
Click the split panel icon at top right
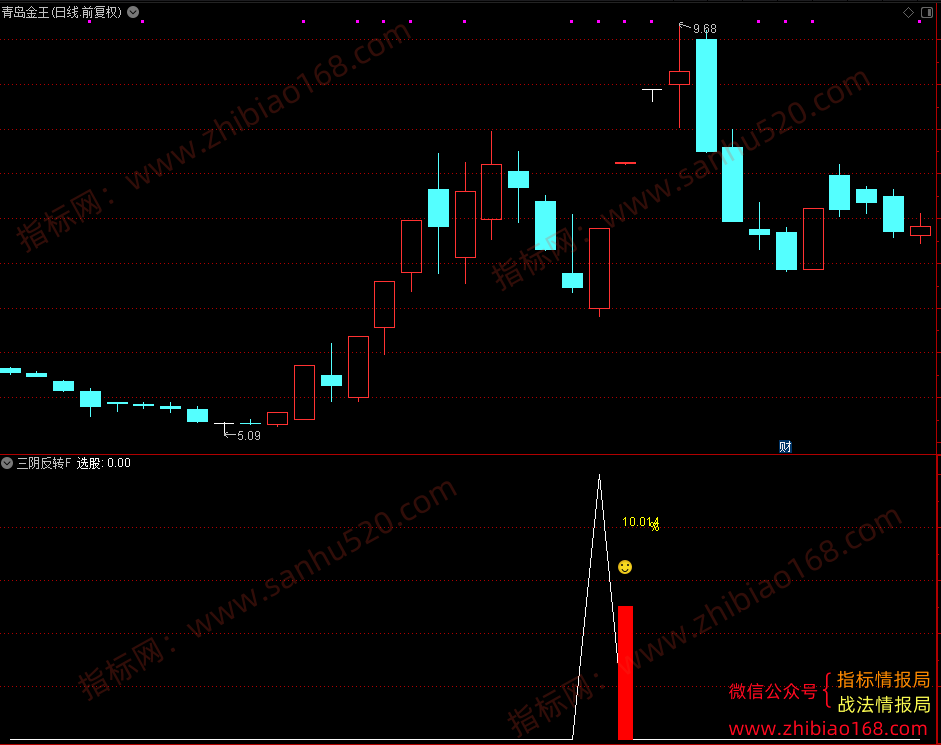coord(927,12)
